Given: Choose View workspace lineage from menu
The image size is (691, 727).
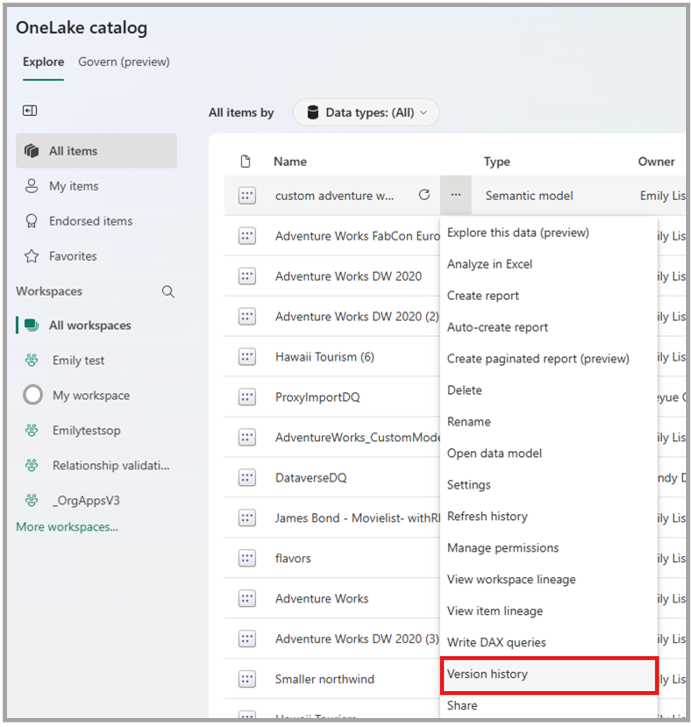Looking at the screenshot, I should click(549, 579).
